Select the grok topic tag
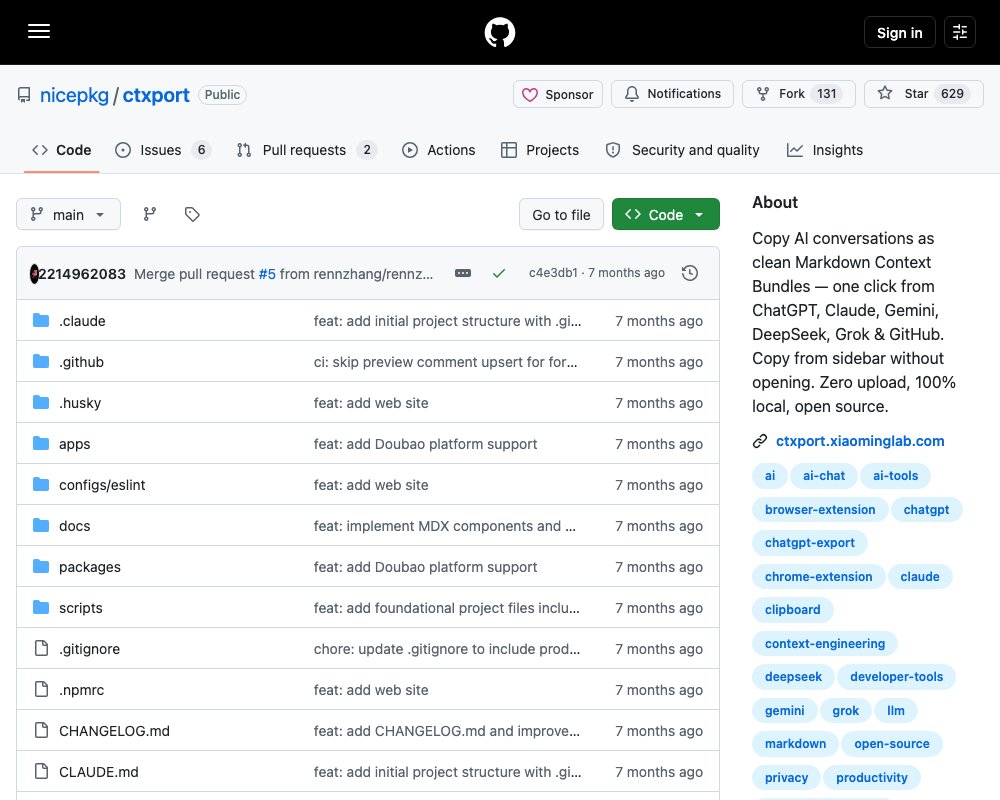The width and height of the screenshot is (1000, 800). coord(845,710)
